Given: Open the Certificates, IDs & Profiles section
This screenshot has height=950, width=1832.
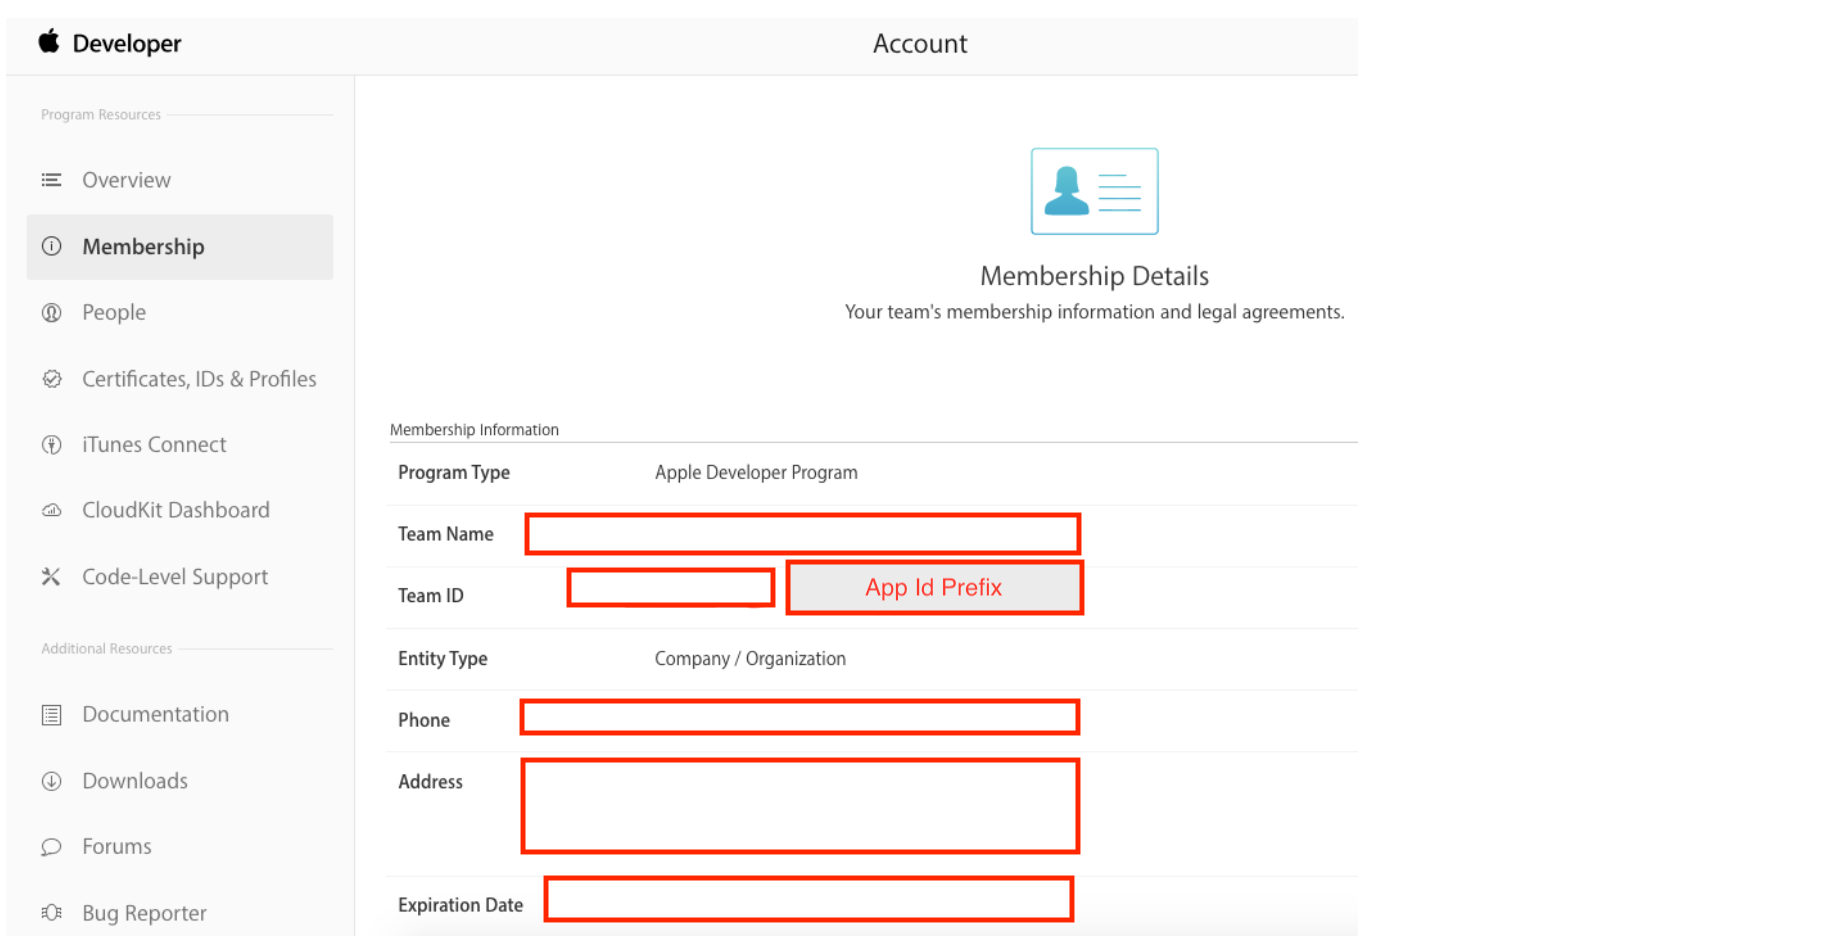Looking at the screenshot, I should (199, 379).
